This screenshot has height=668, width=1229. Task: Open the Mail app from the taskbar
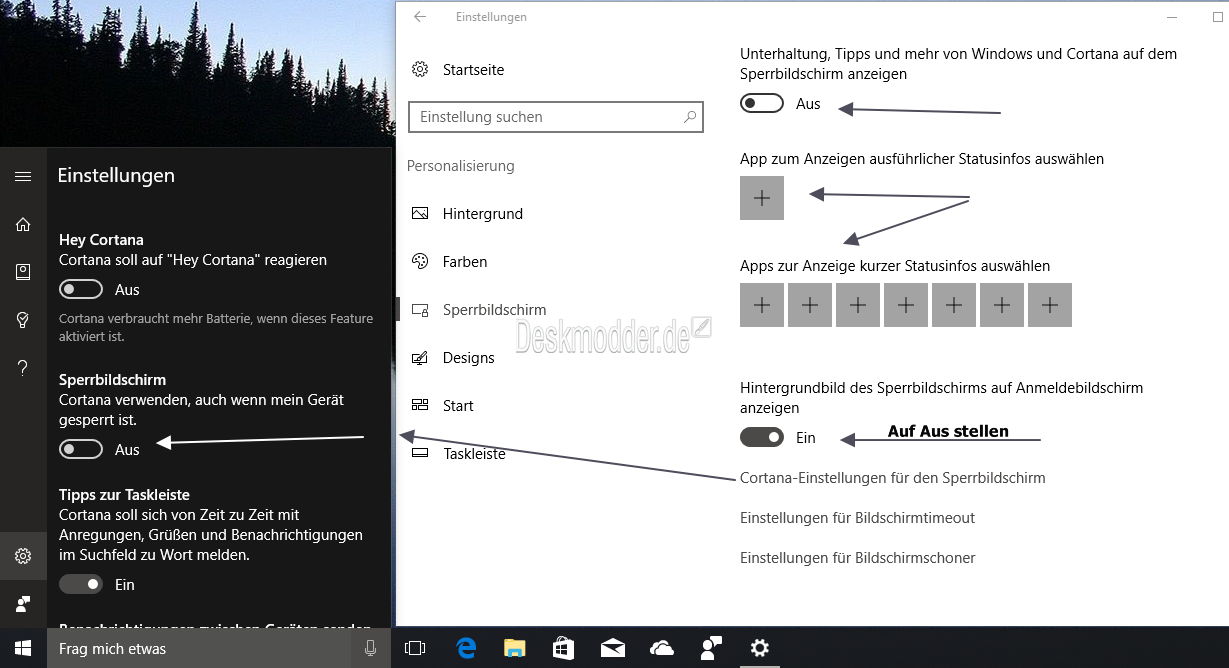point(613,648)
